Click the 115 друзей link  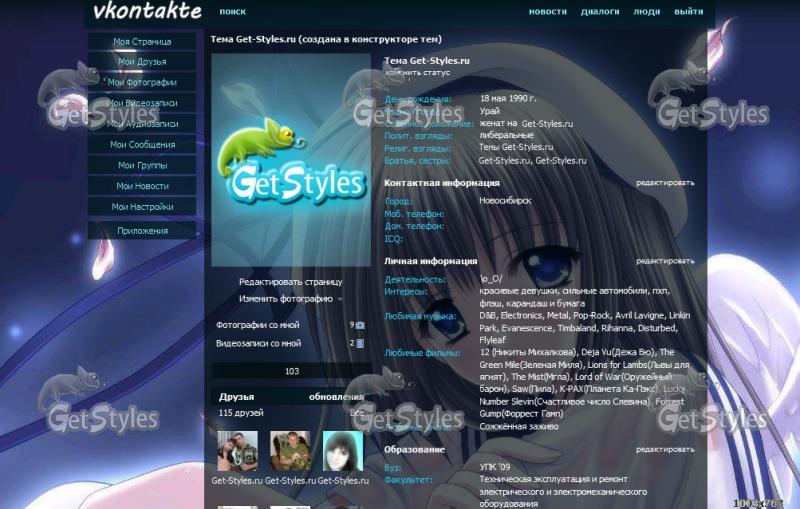241,413
